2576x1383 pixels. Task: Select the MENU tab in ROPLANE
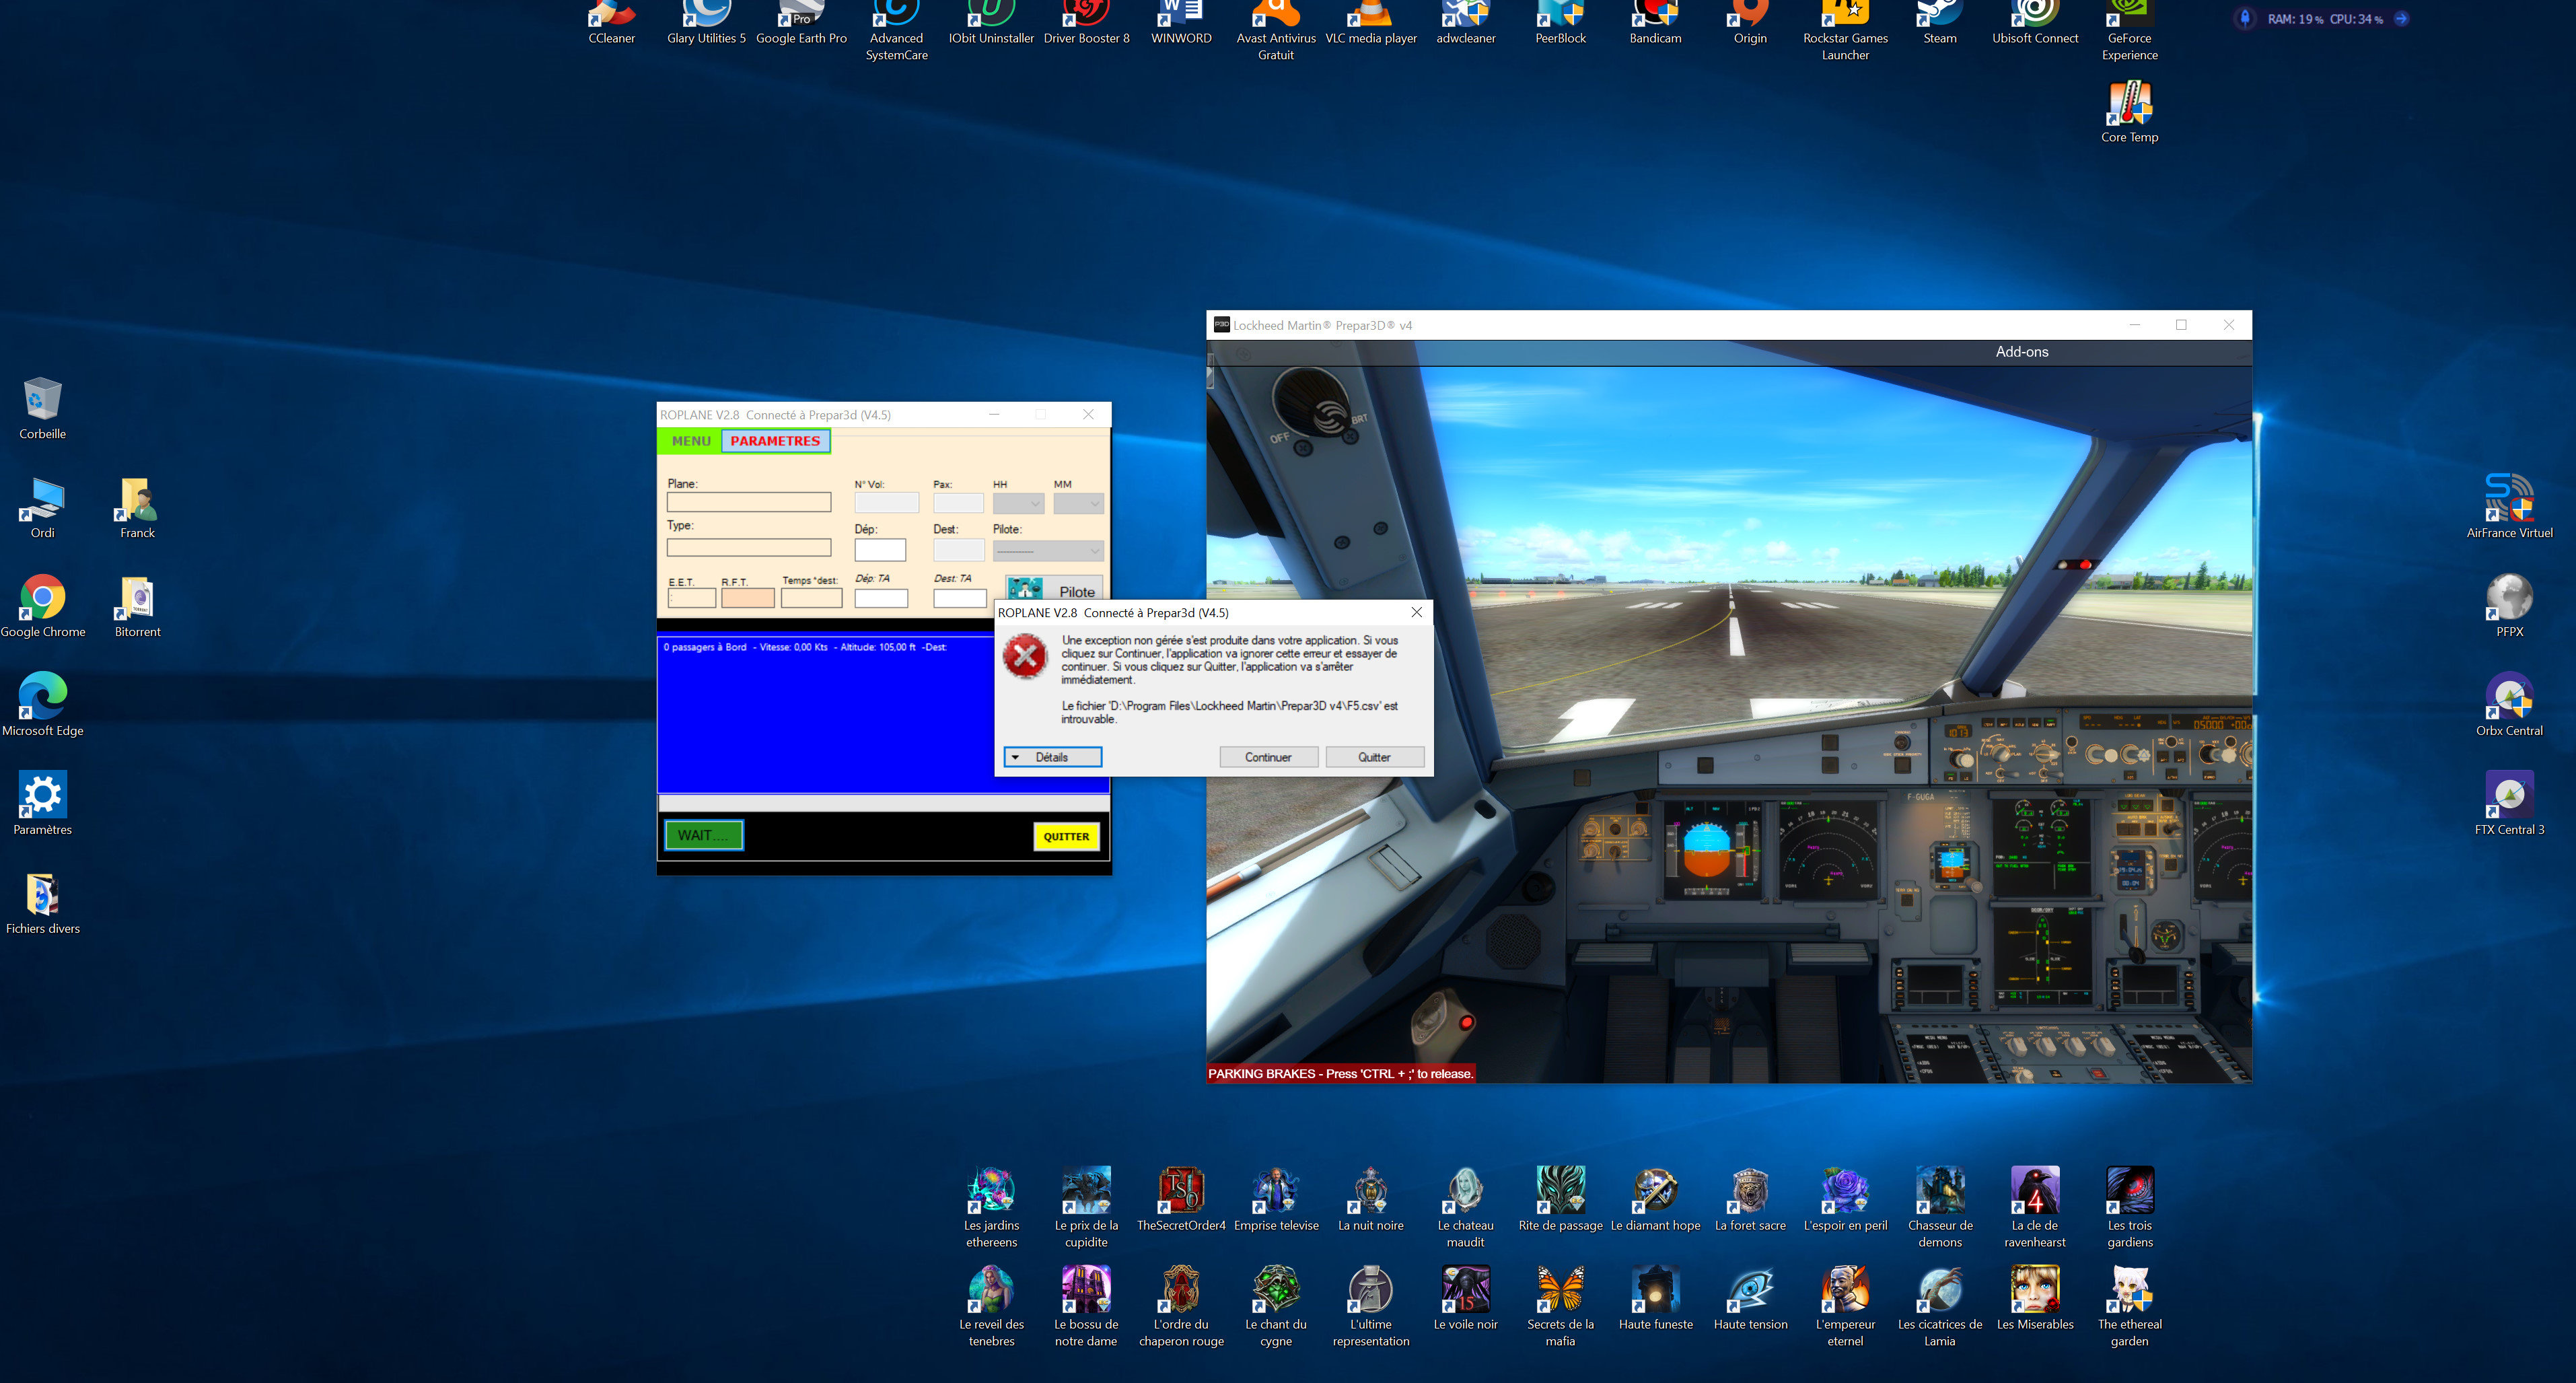click(690, 441)
